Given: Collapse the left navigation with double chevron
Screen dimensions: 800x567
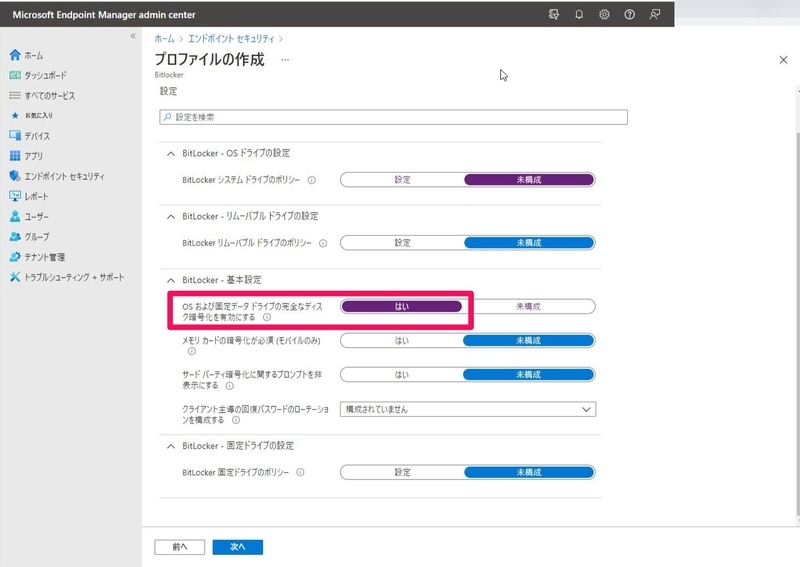Looking at the screenshot, I should [x=133, y=36].
